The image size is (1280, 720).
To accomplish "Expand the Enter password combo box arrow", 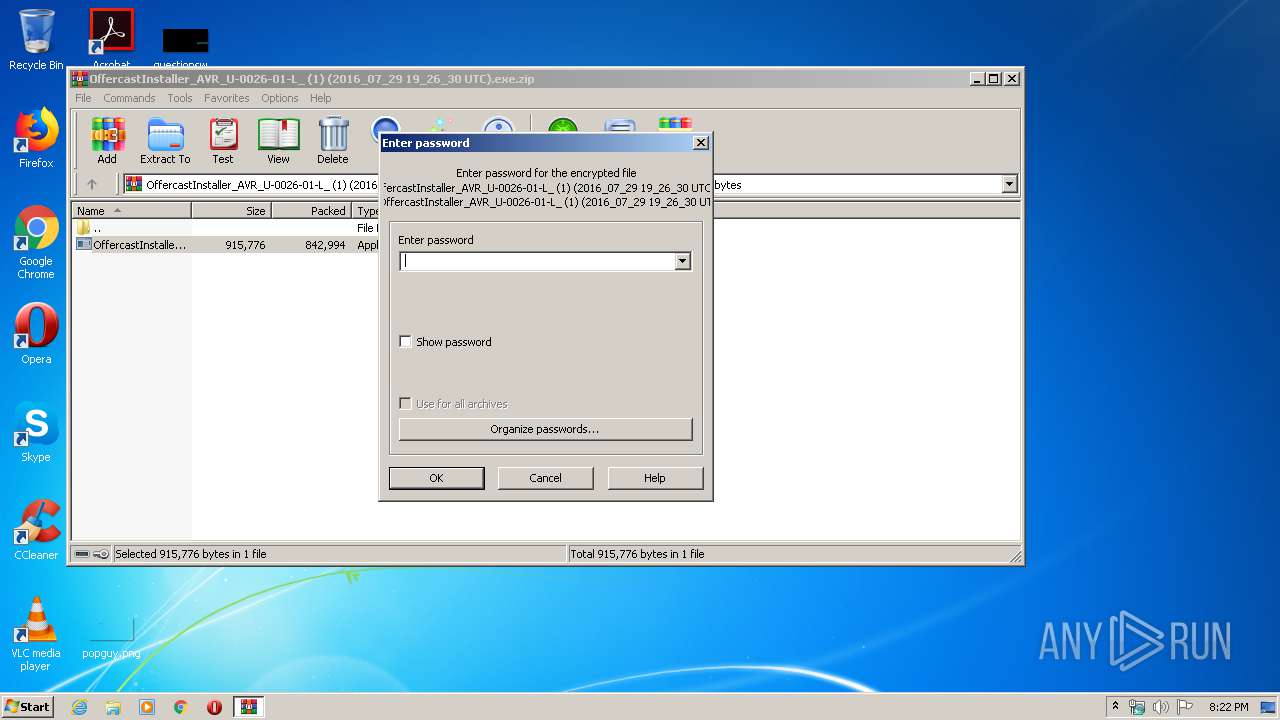I will coord(683,261).
